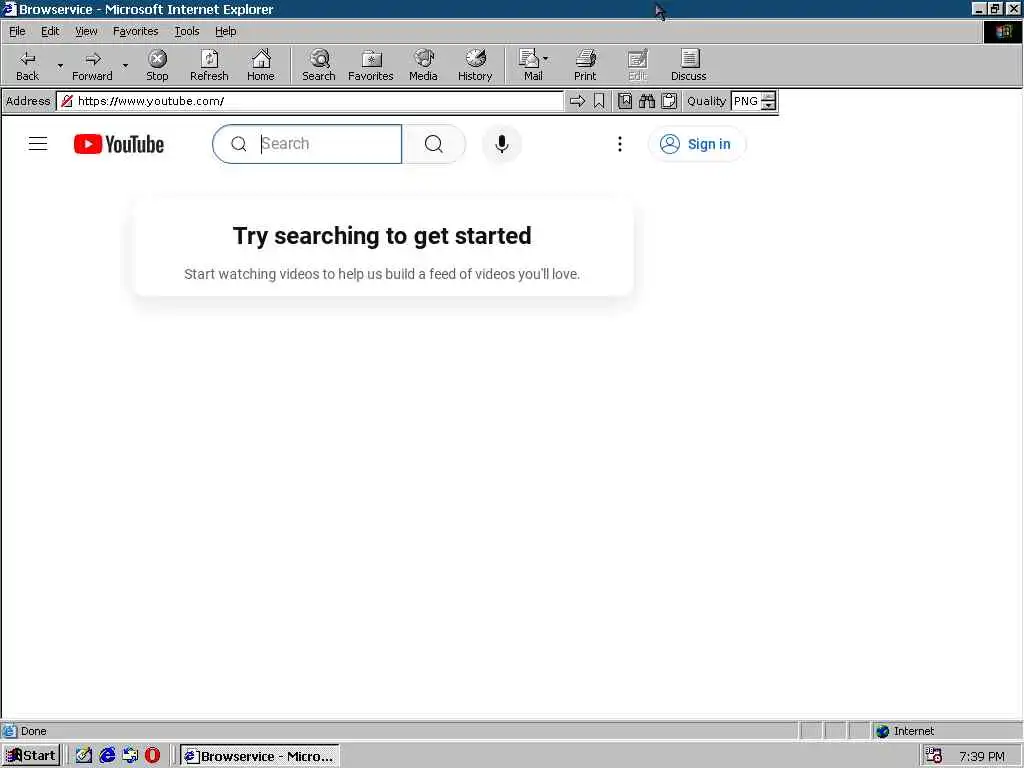Click the 'Start watching videos' subtitle text
This screenshot has height=768, width=1024.
pyautogui.click(x=382, y=274)
